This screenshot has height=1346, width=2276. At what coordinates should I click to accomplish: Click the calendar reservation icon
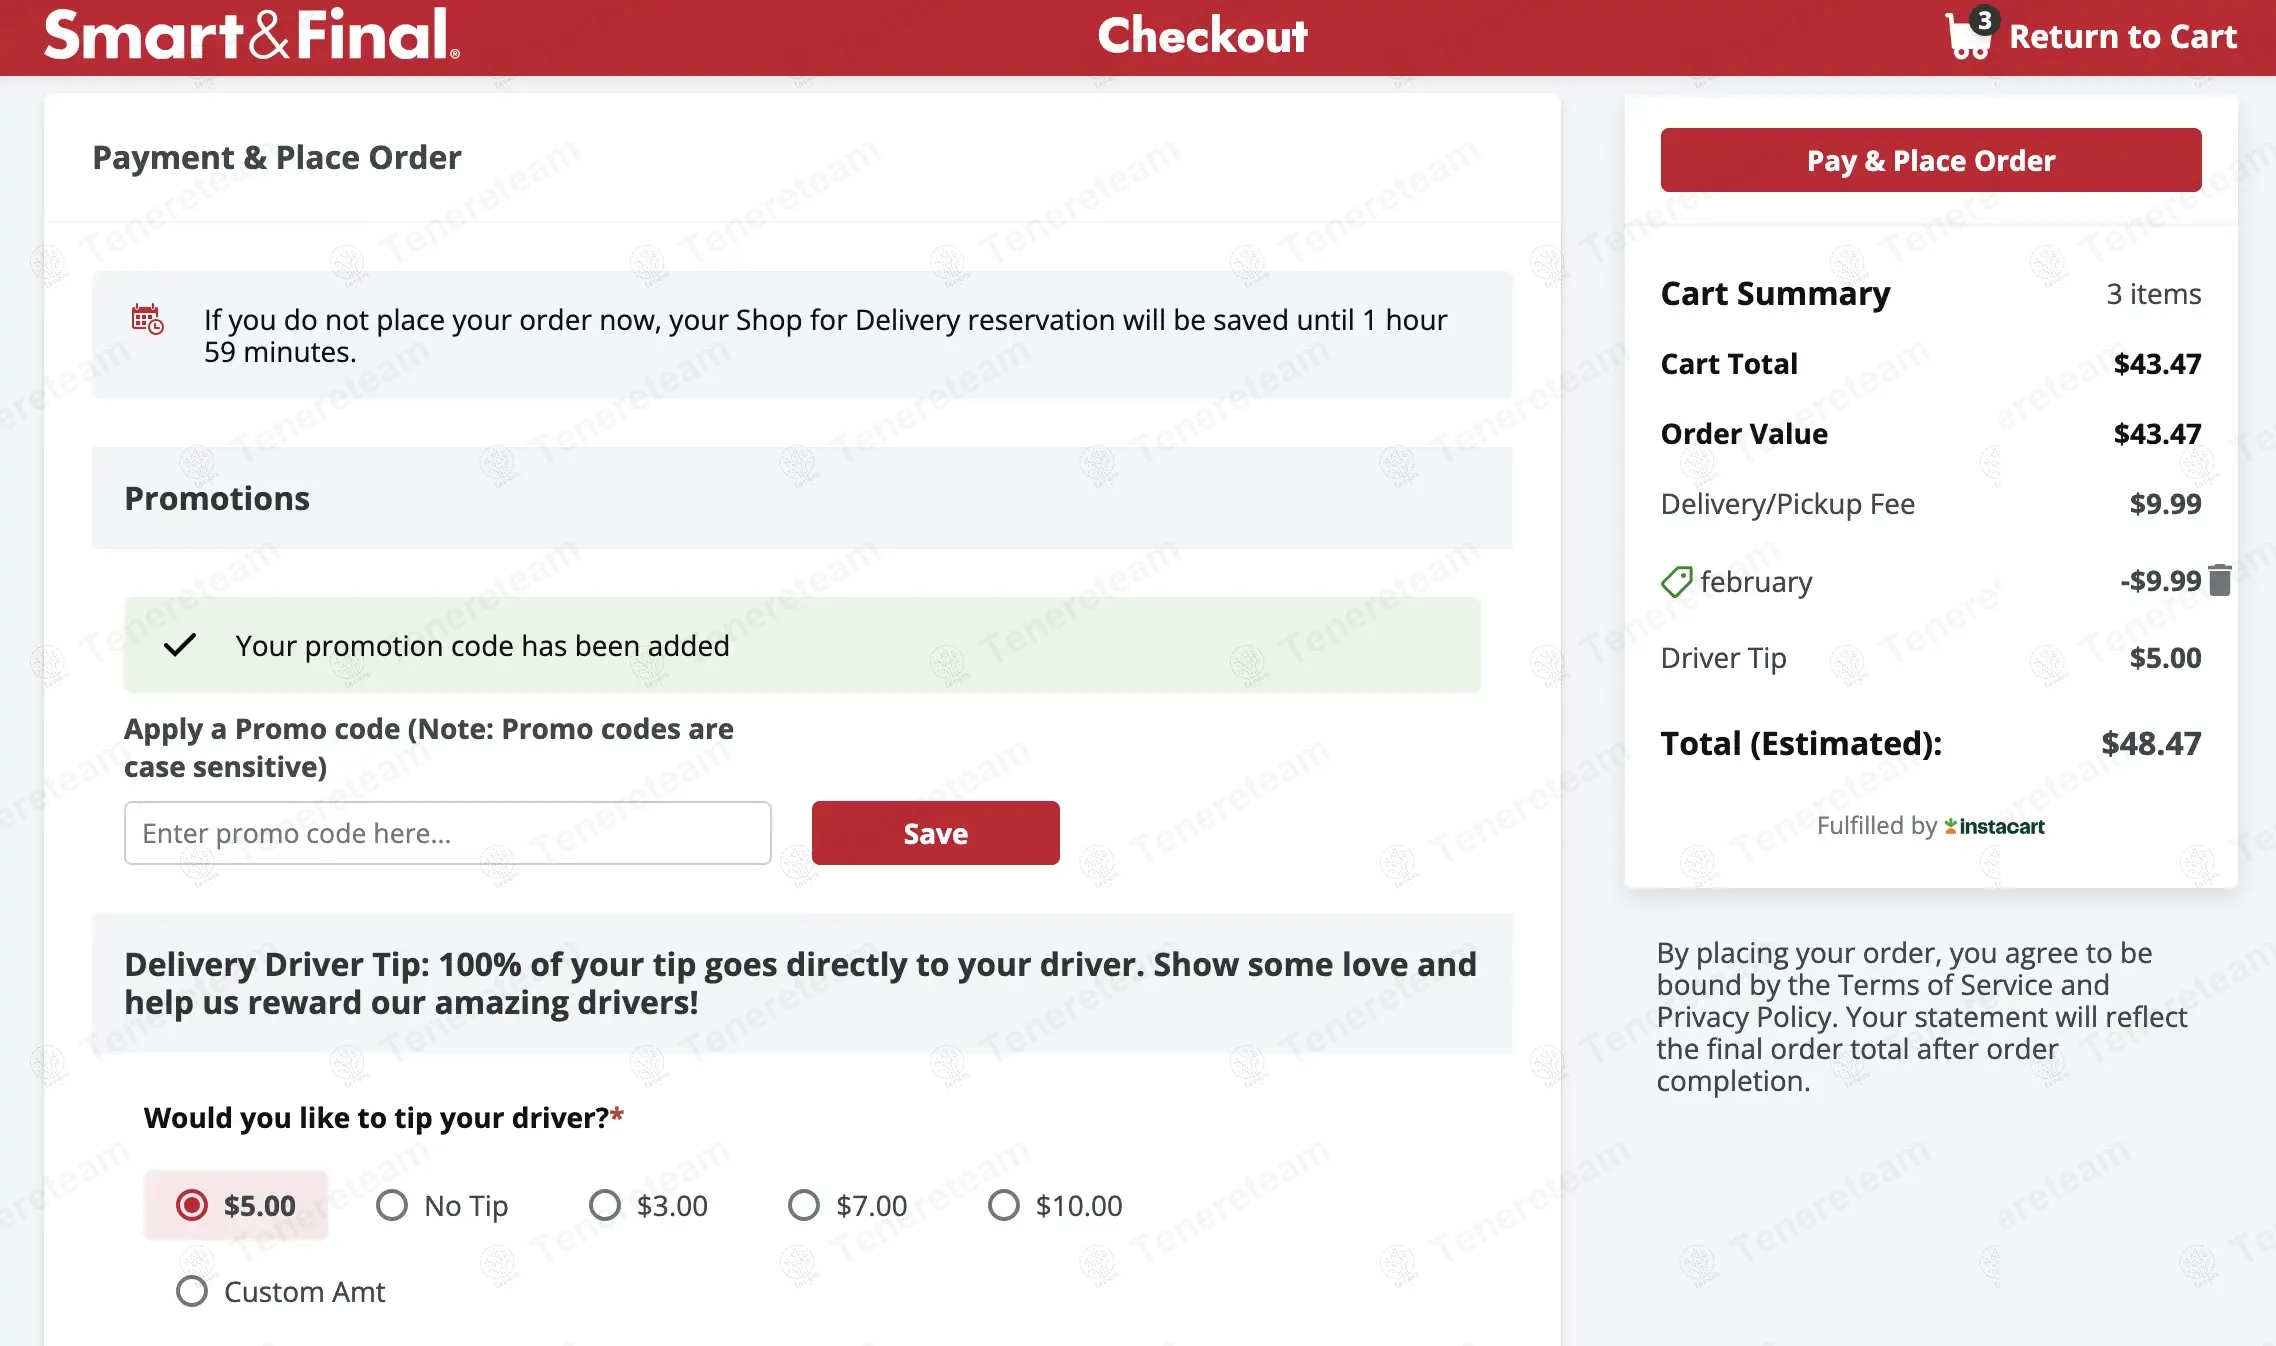pyautogui.click(x=147, y=320)
